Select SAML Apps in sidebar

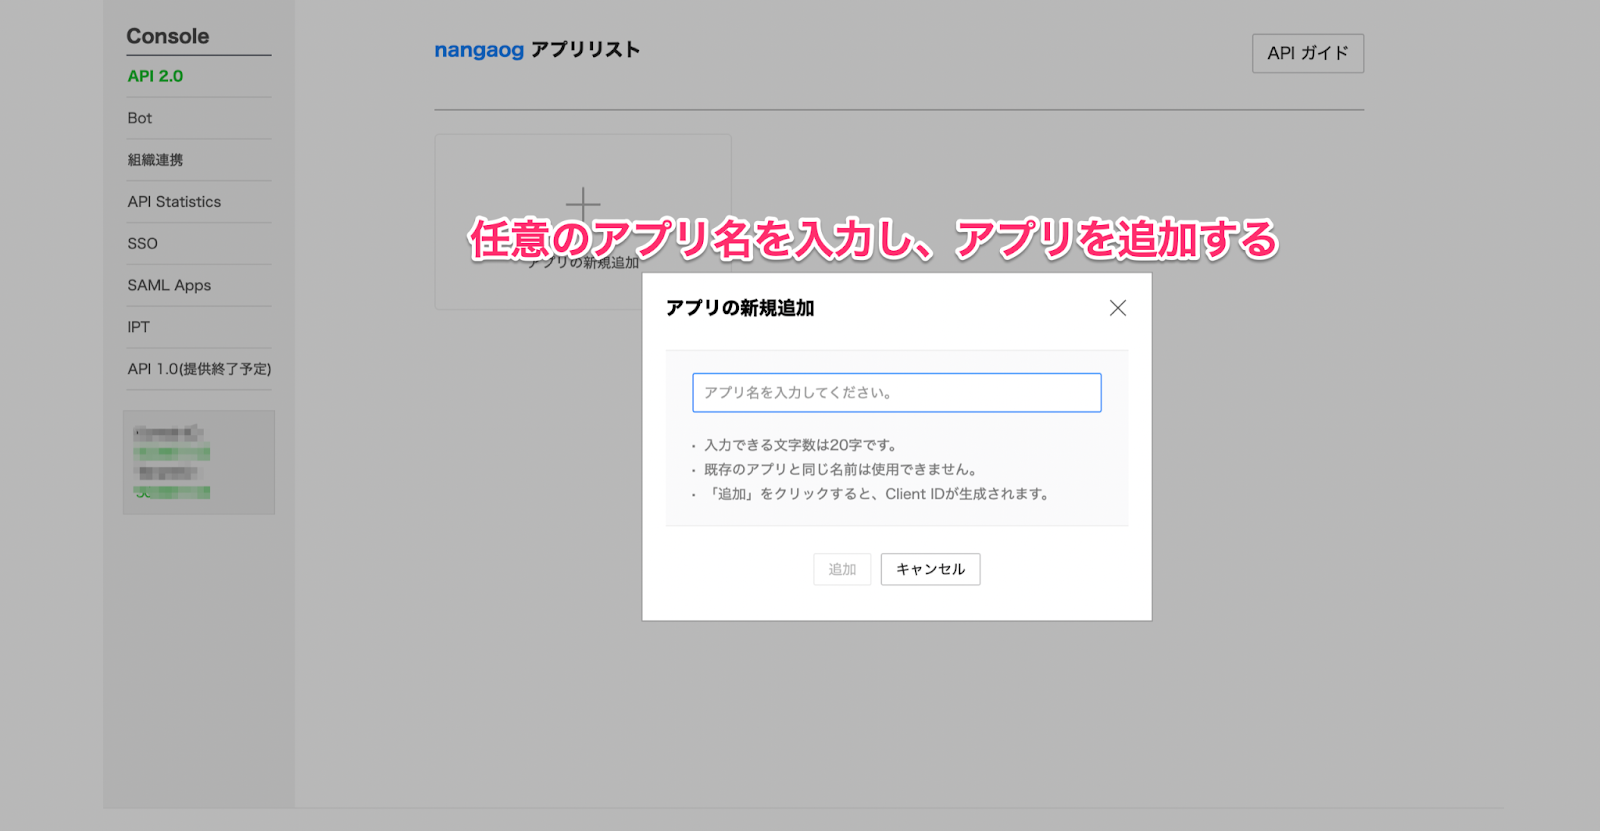(x=169, y=286)
